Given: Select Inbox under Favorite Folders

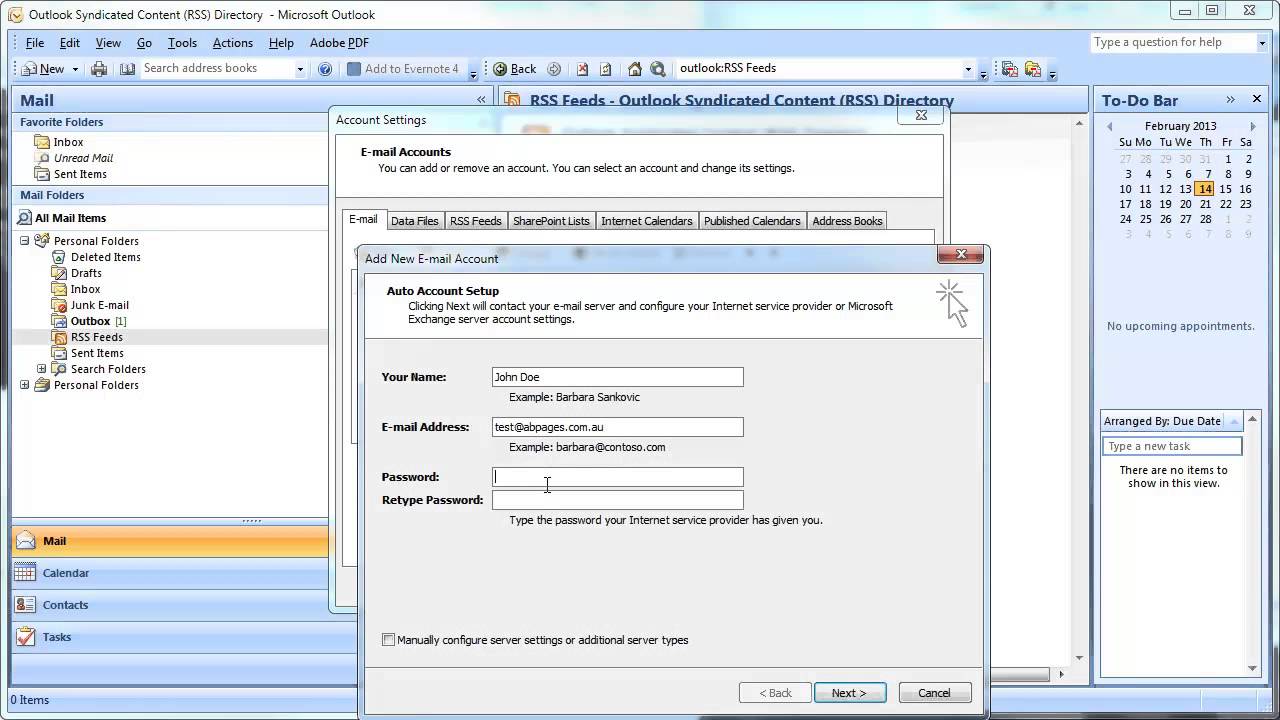Looking at the screenshot, I should coord(68,142).
